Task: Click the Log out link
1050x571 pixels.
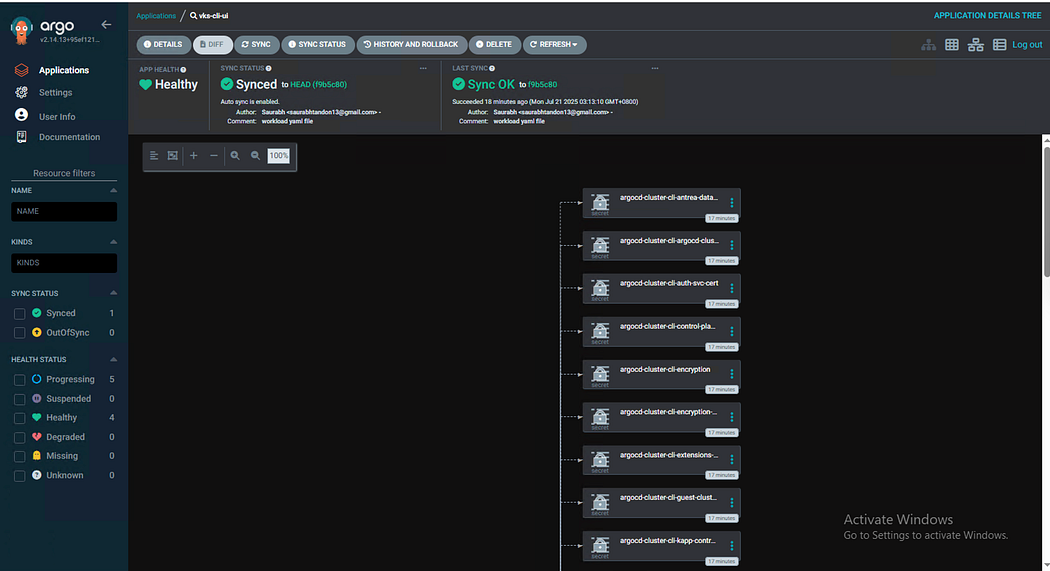Action: (1027, 45)
